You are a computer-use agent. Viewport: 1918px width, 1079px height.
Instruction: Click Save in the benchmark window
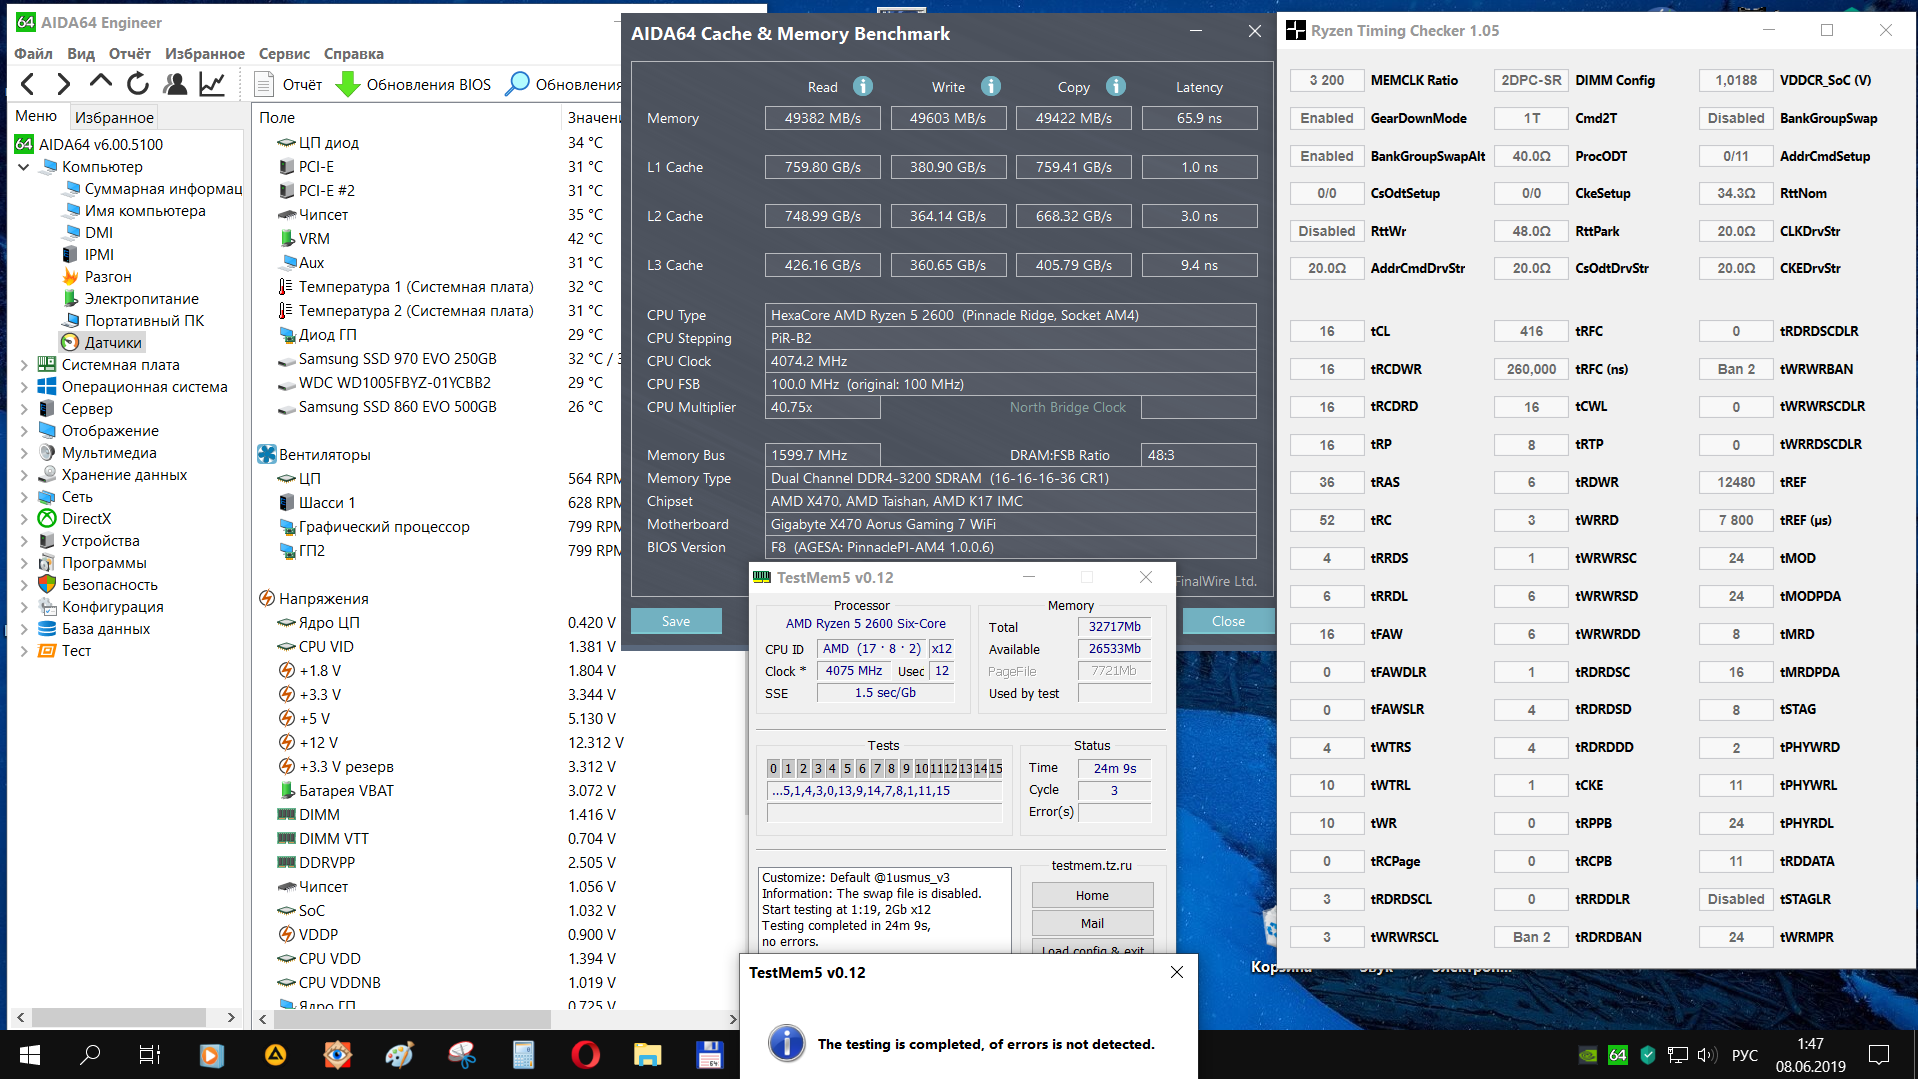click(x=676, y=621)
